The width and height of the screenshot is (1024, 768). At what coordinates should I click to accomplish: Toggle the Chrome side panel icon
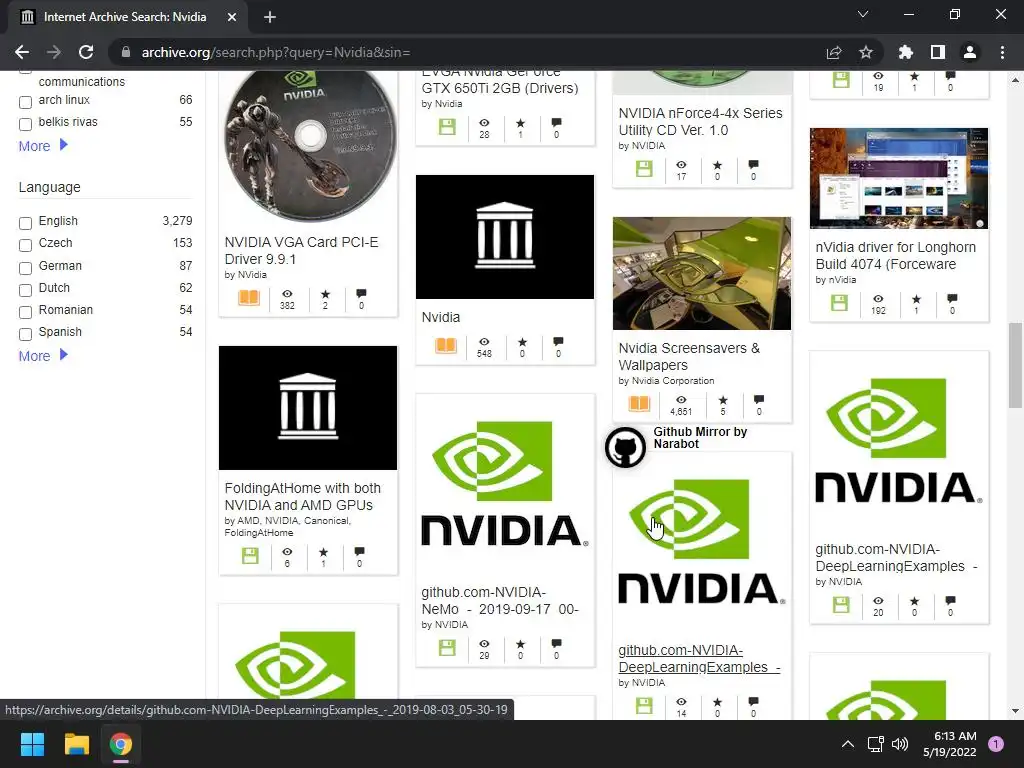coord(938,52)
